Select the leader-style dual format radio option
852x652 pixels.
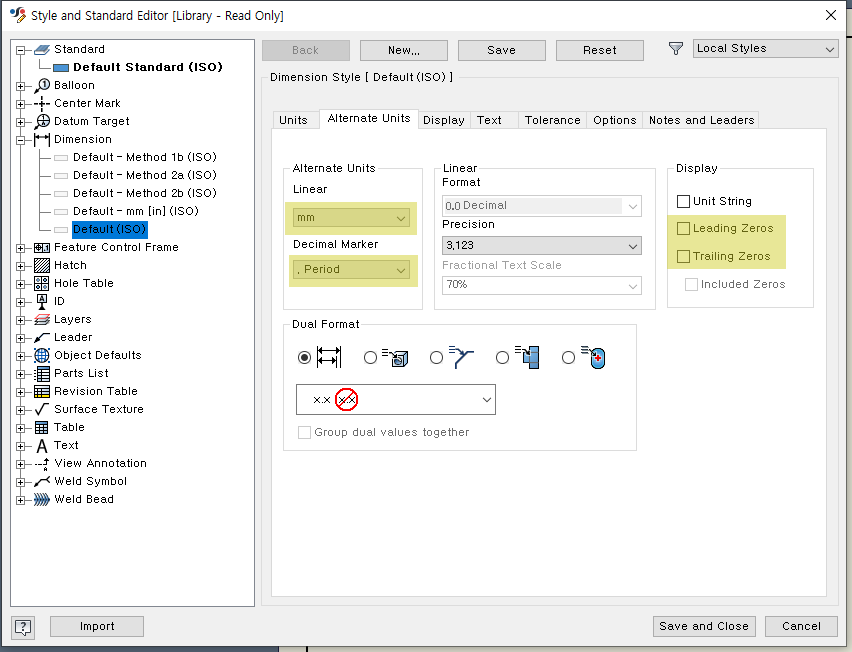[x=436, y=358]
